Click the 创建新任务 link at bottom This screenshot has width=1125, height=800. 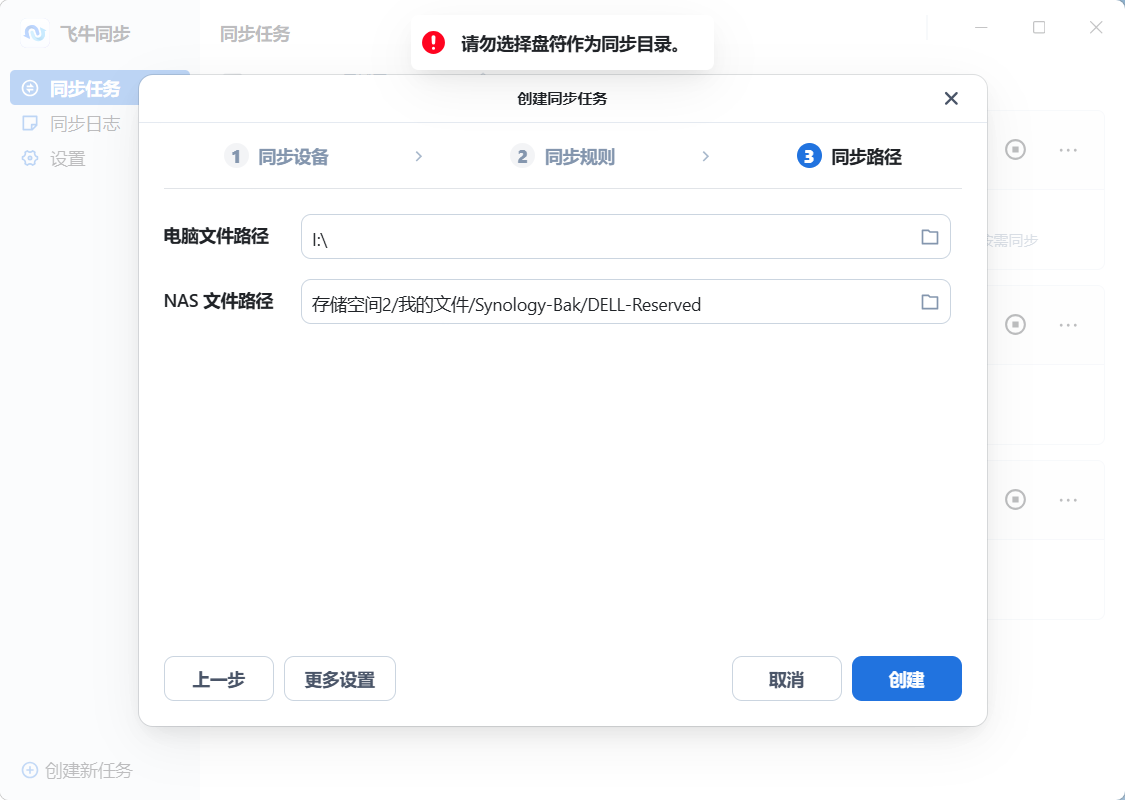[77, 770]
